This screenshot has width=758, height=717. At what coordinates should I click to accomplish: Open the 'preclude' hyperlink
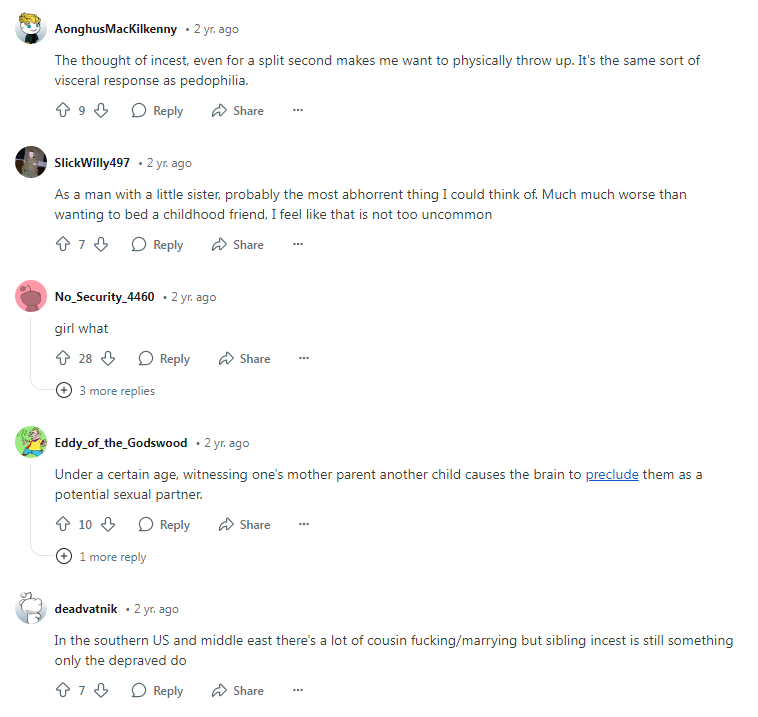(x=612, y=475)
